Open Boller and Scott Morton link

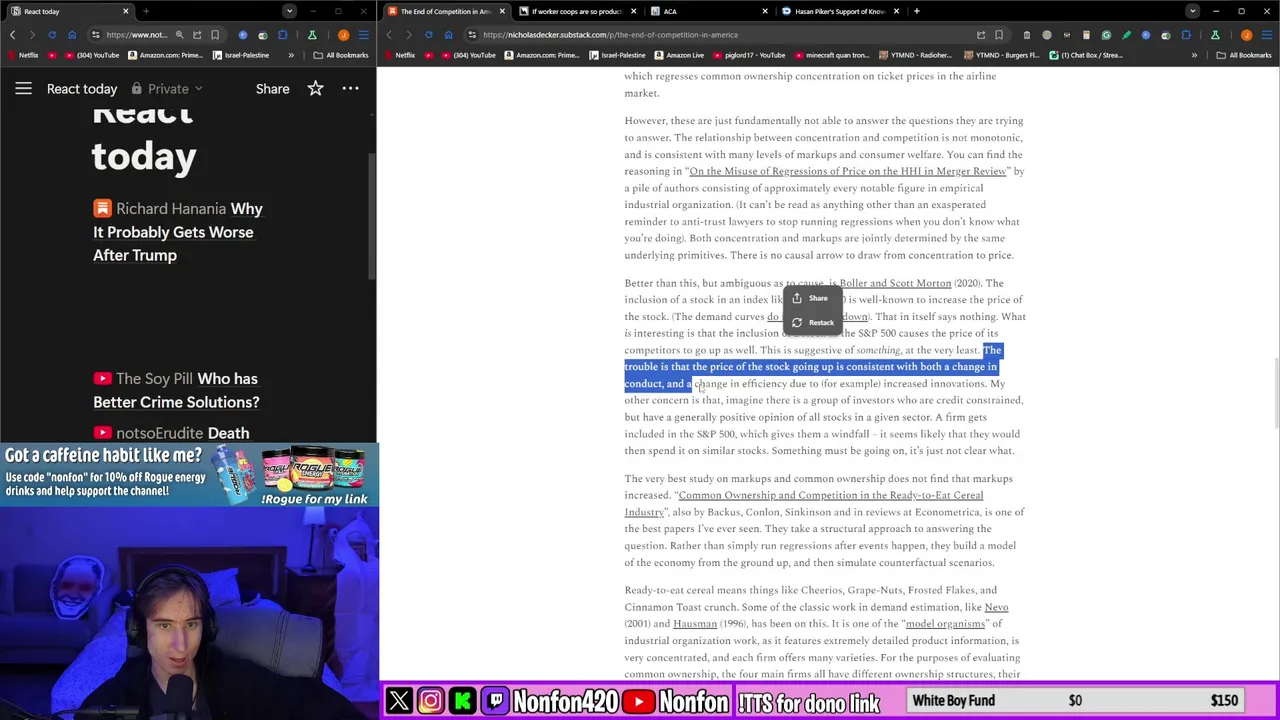pos(895,283)
